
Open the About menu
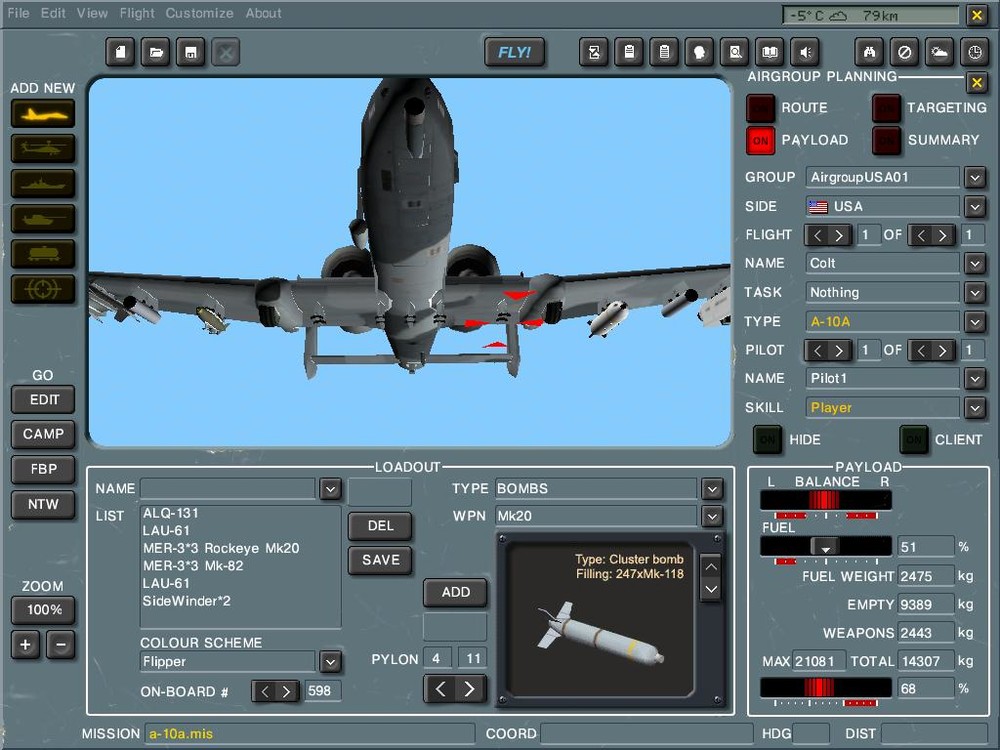click(263, 13)
